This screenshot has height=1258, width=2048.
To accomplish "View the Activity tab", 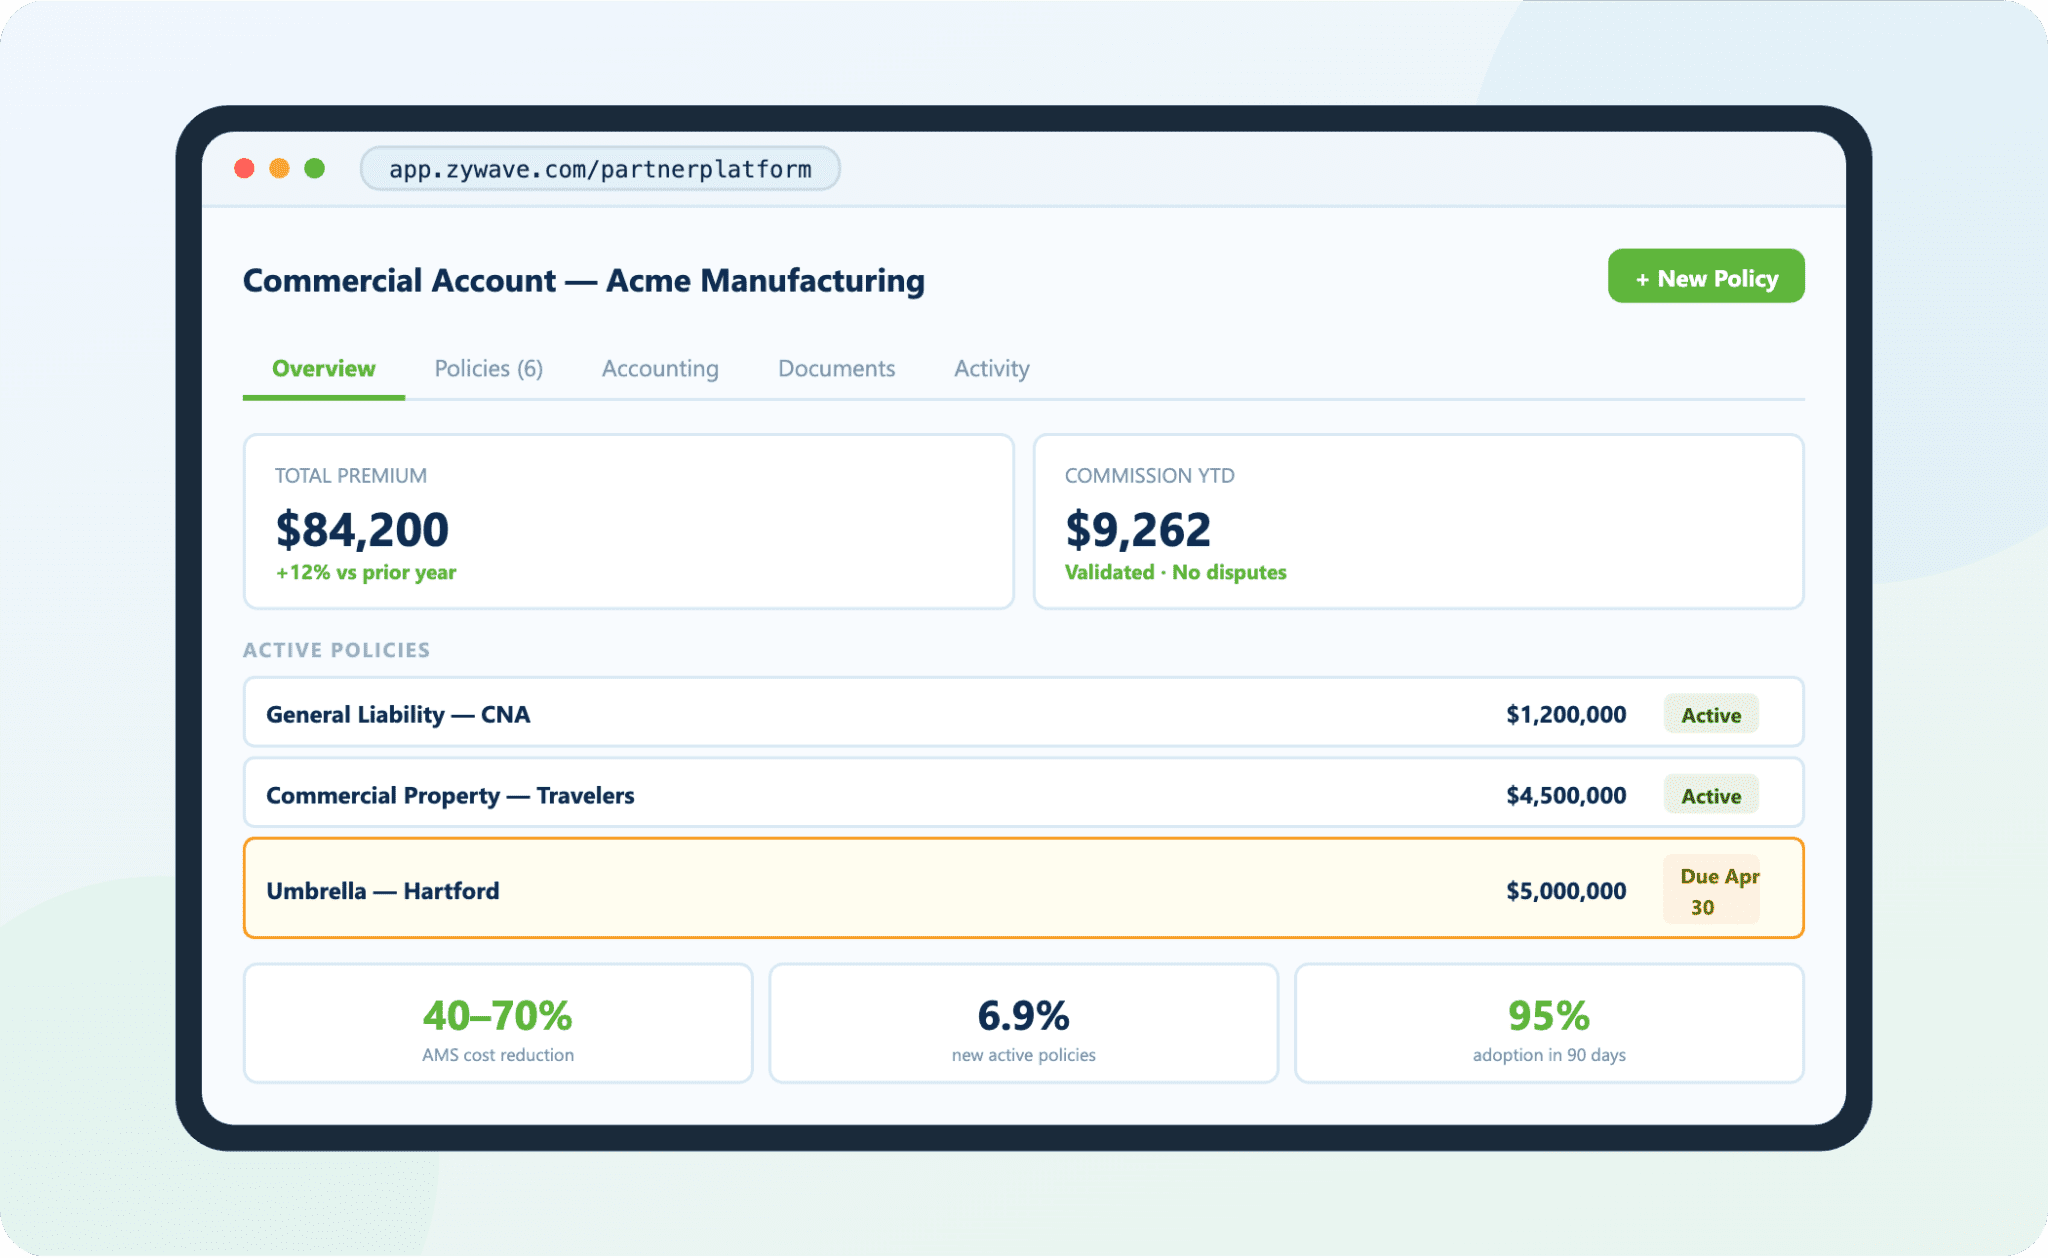I will coord(991,368).
